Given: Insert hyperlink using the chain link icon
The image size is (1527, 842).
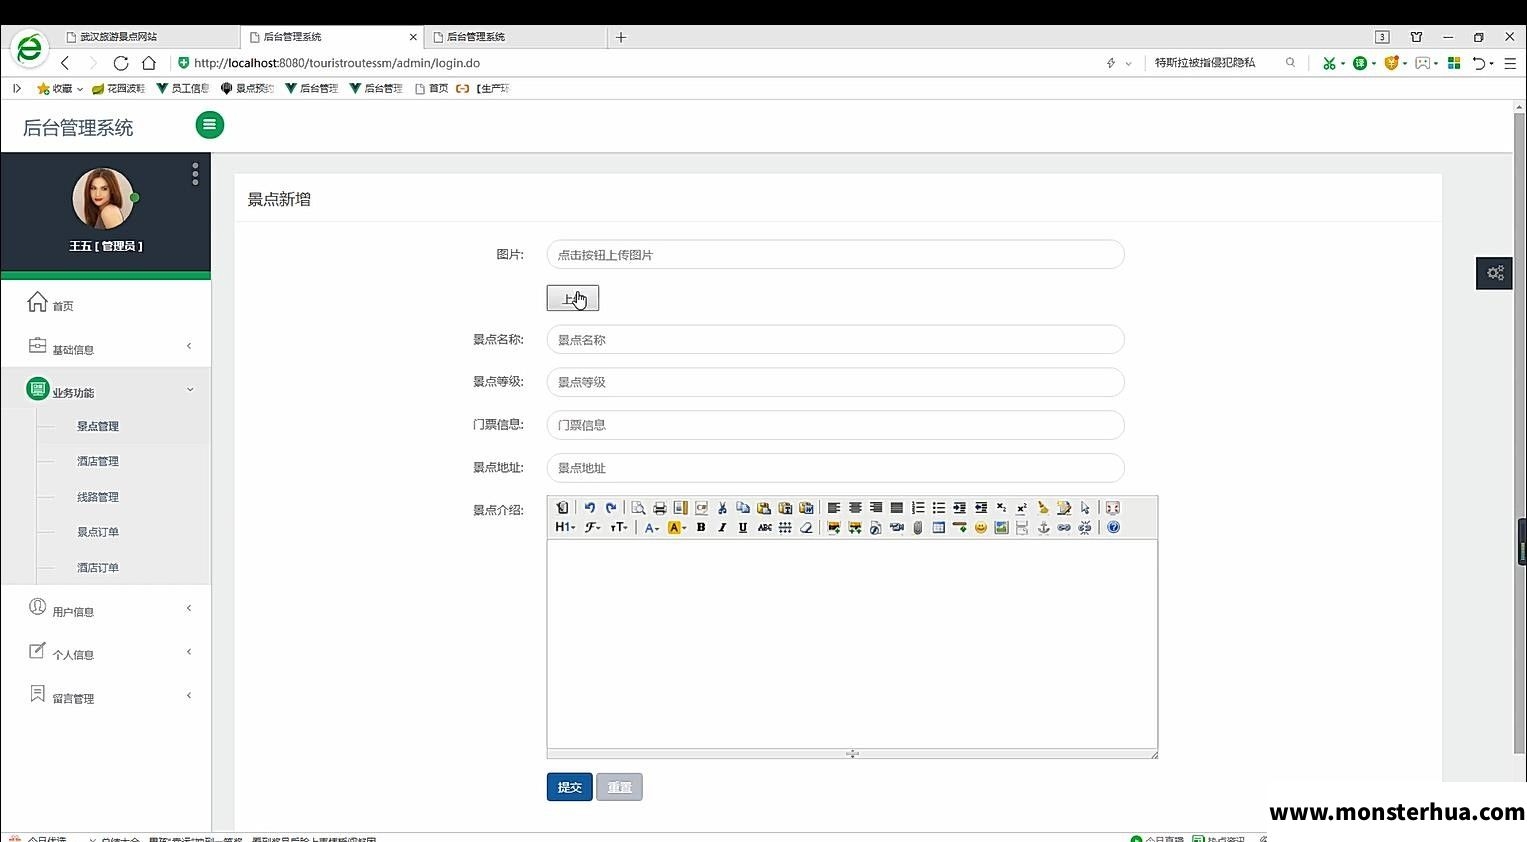Looking at the screenshot, I should 1064,527.
